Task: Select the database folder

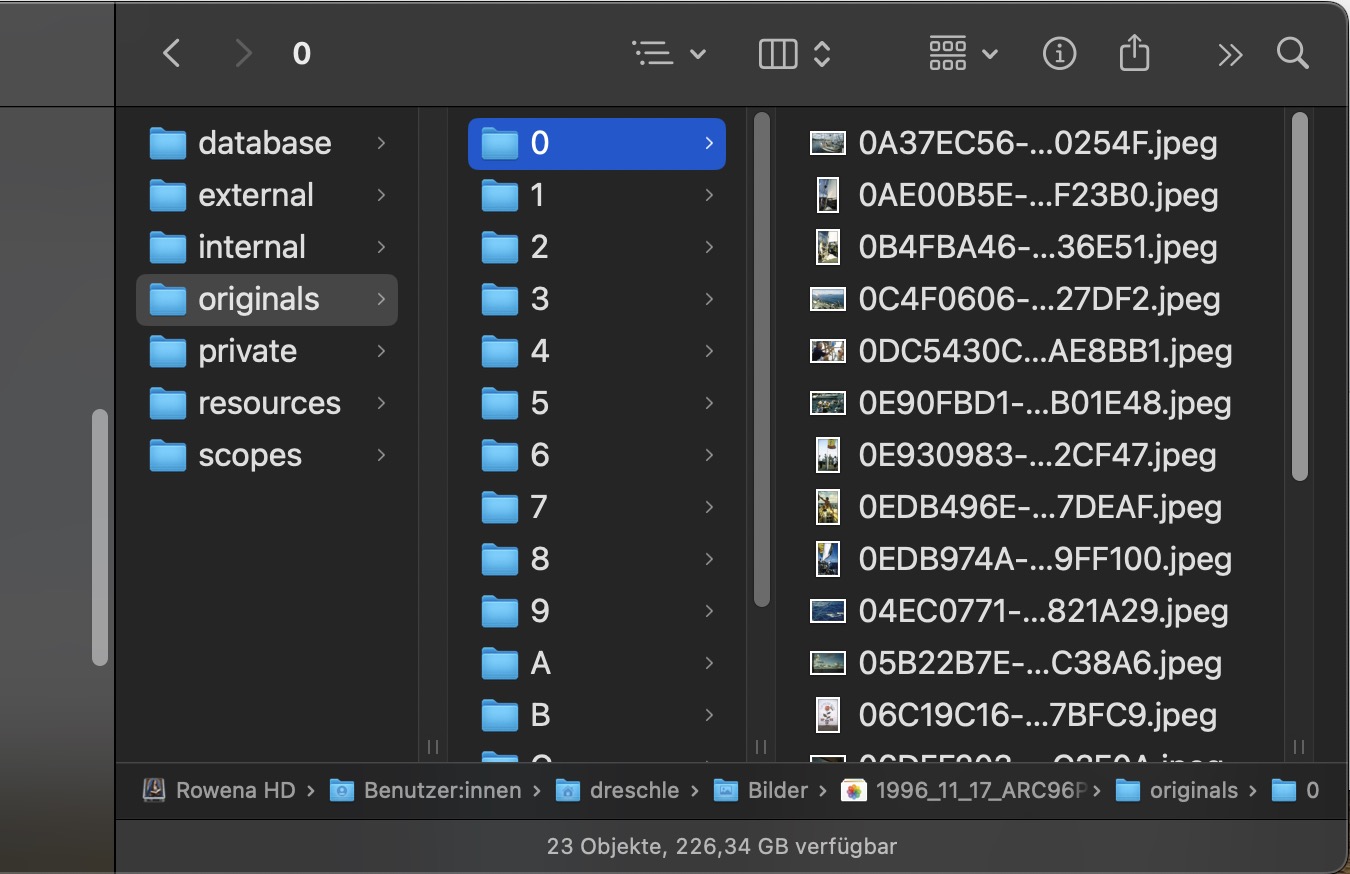Action: (264, 143)
